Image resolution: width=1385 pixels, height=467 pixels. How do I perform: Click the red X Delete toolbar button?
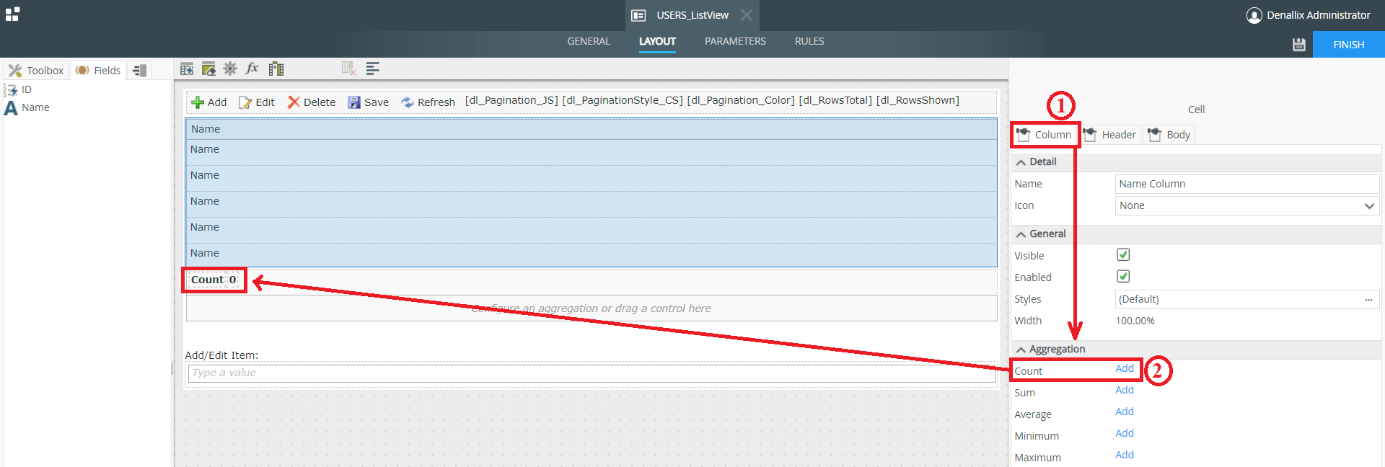(311, 102)
